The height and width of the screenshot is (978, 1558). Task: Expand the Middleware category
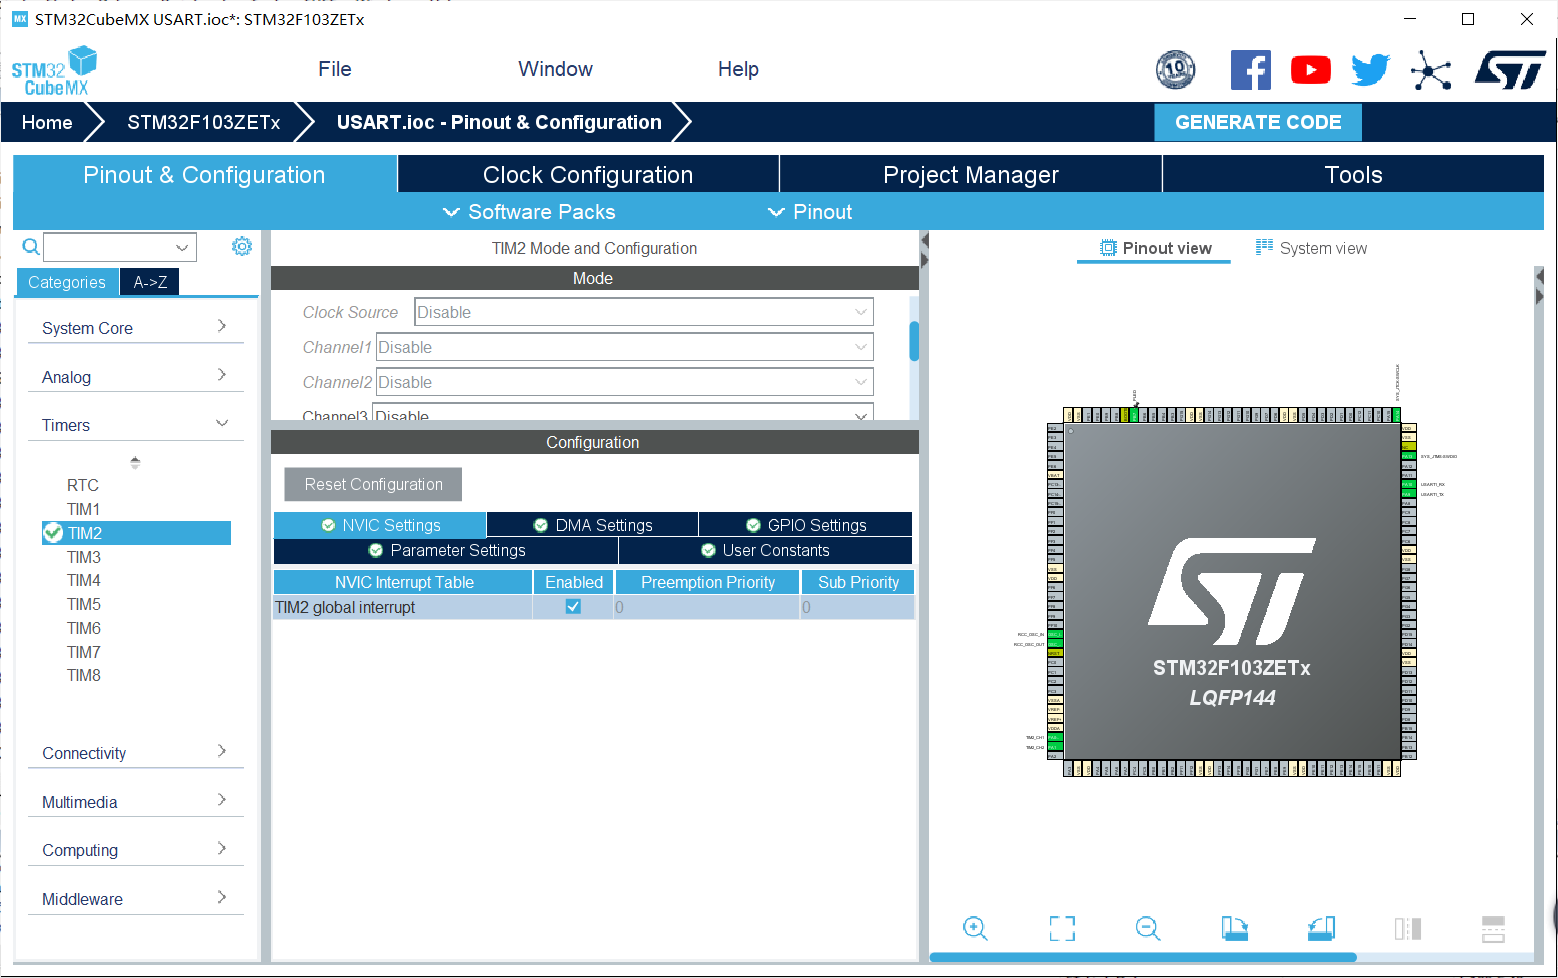click(136, 899)
